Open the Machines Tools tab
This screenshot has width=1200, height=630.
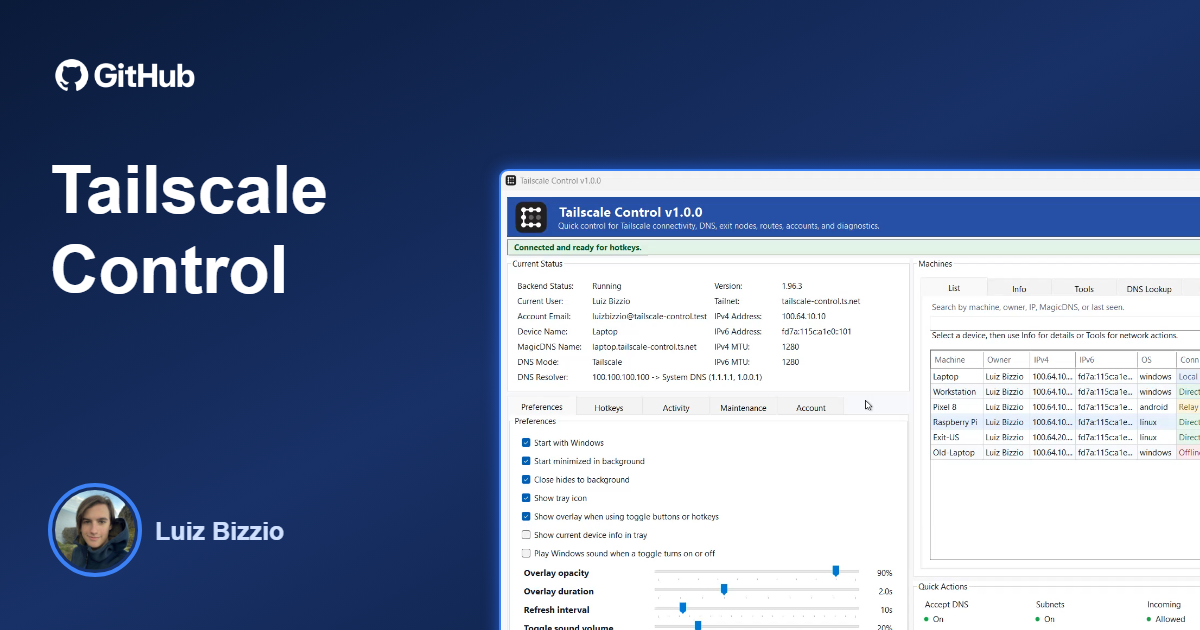[x=1084, y=289]
